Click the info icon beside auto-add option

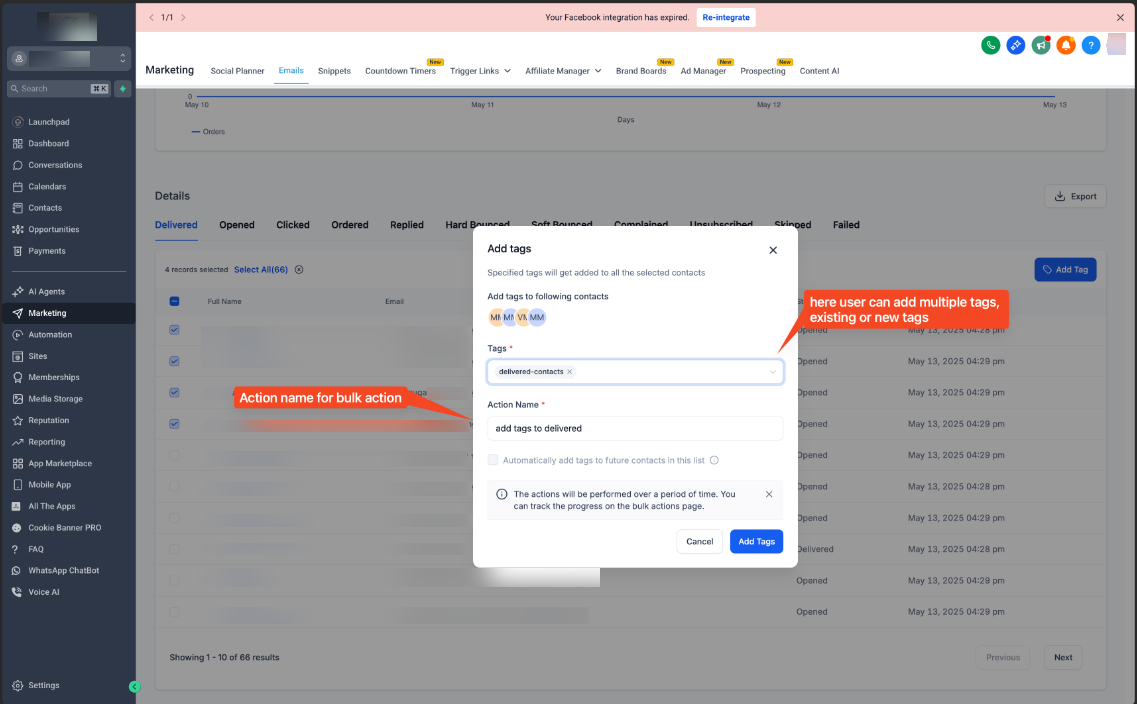[x=714, y=460]
